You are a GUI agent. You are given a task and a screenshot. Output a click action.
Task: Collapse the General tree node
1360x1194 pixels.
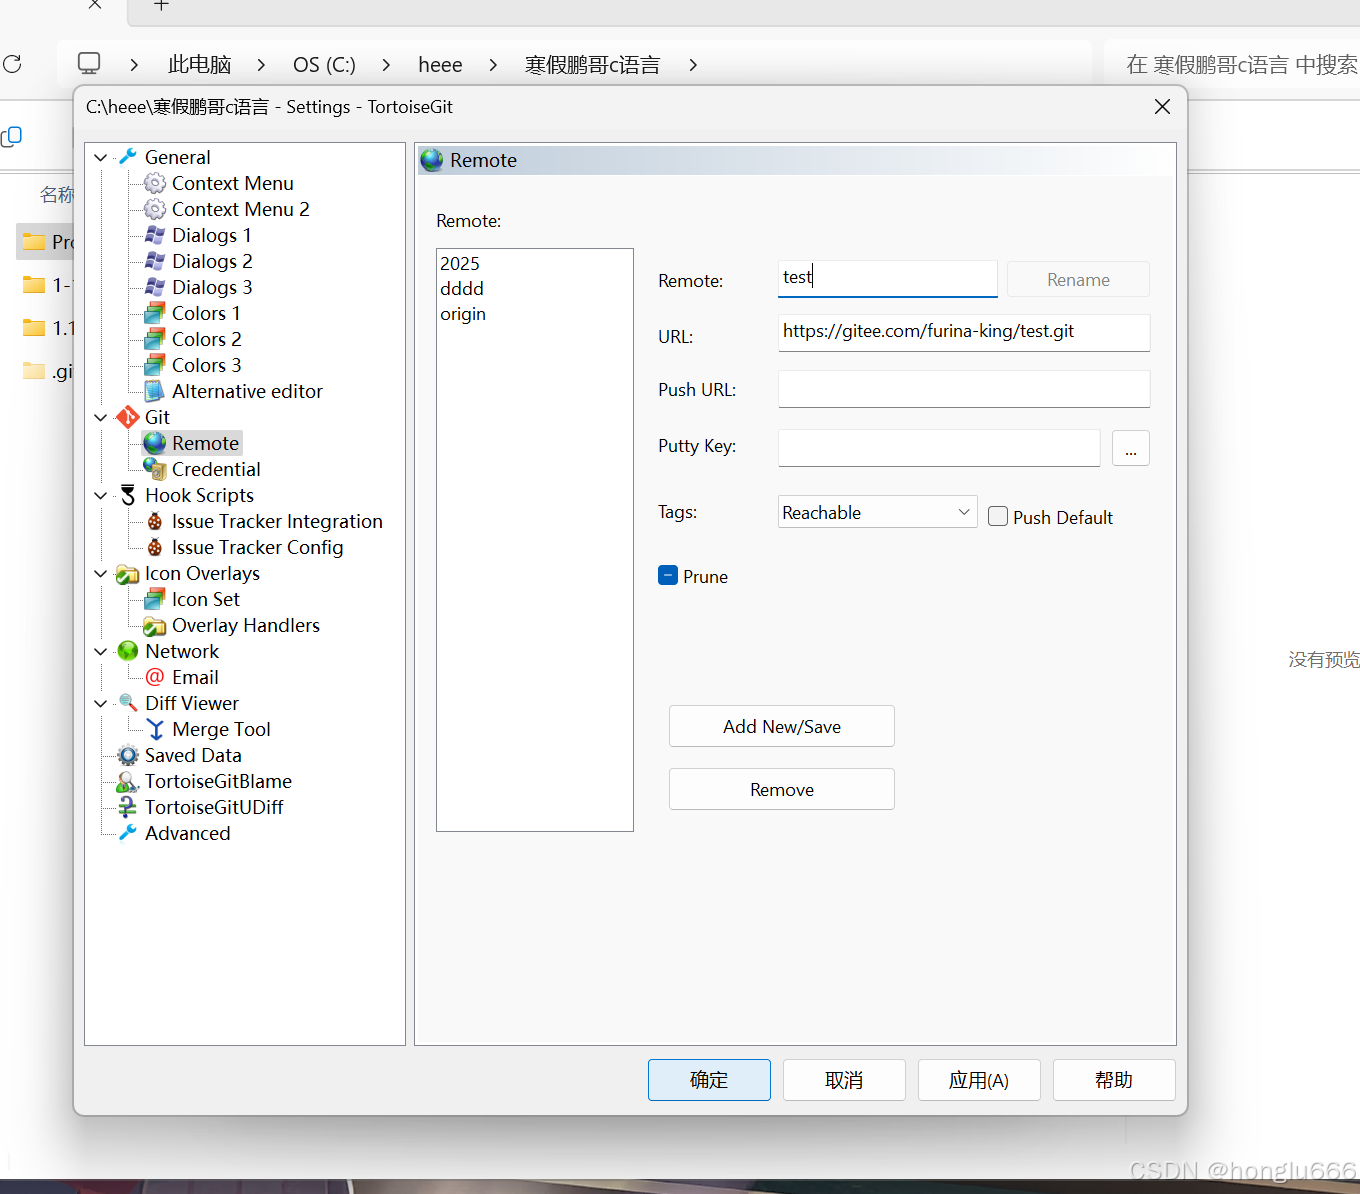click(x=101, y=157)
